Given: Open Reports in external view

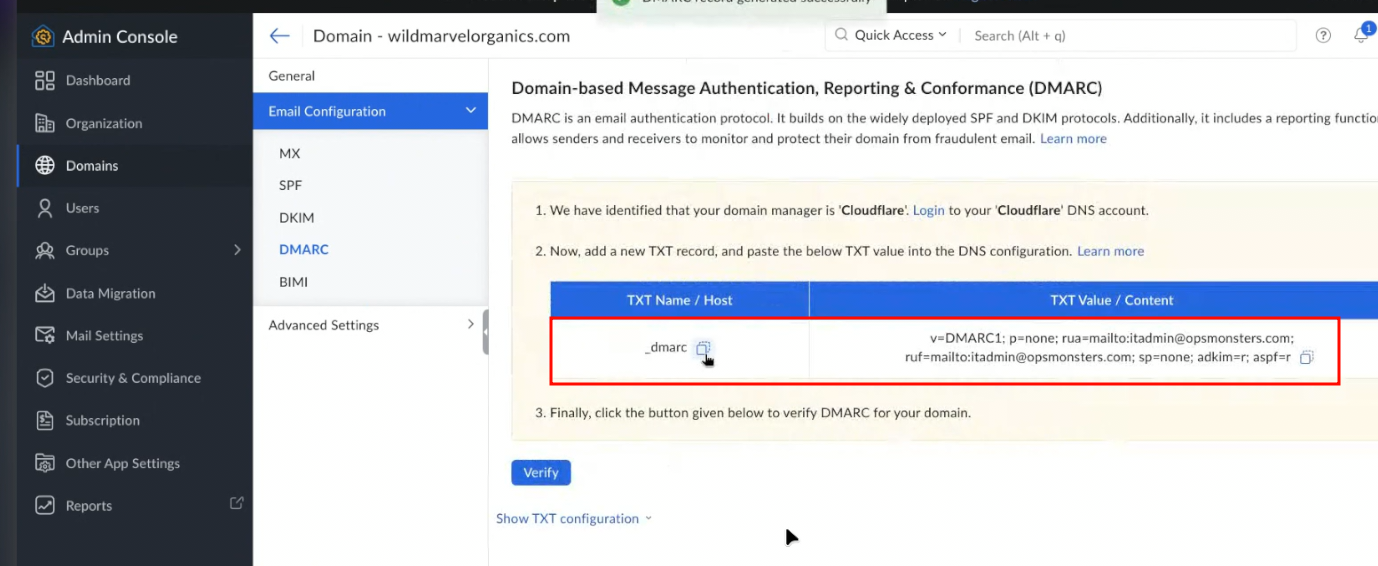Looking at the screenshot, I should (236, 504).
